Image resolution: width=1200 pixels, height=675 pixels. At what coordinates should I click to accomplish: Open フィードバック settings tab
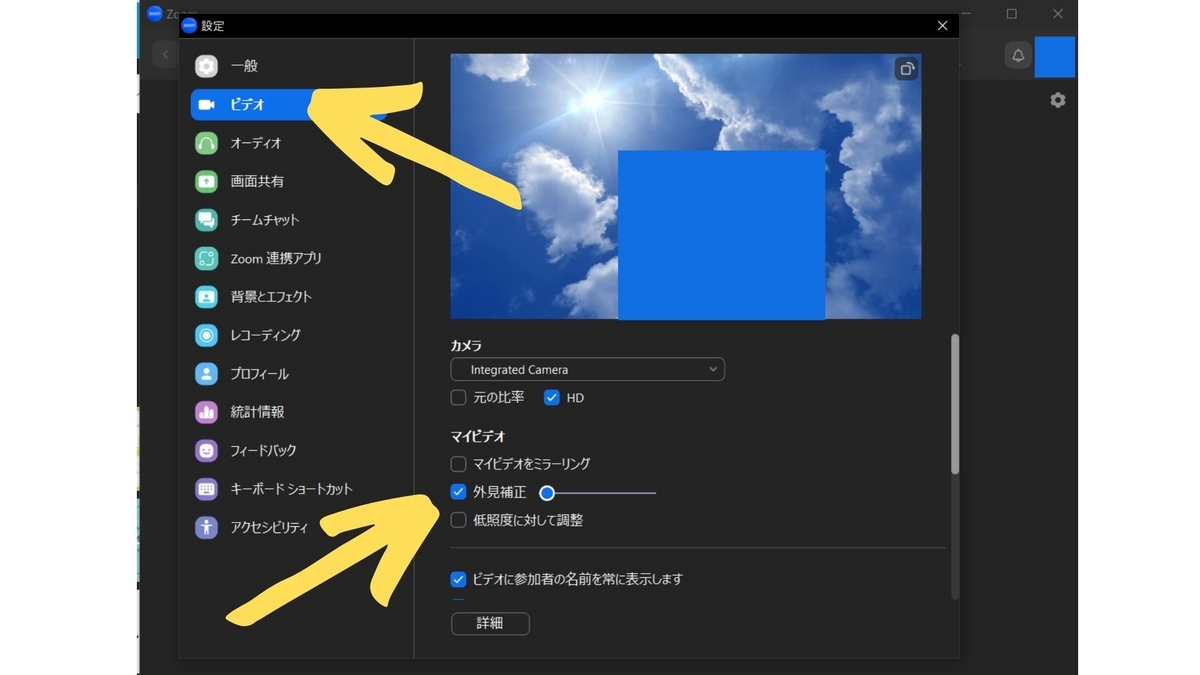tap(289, 451)
